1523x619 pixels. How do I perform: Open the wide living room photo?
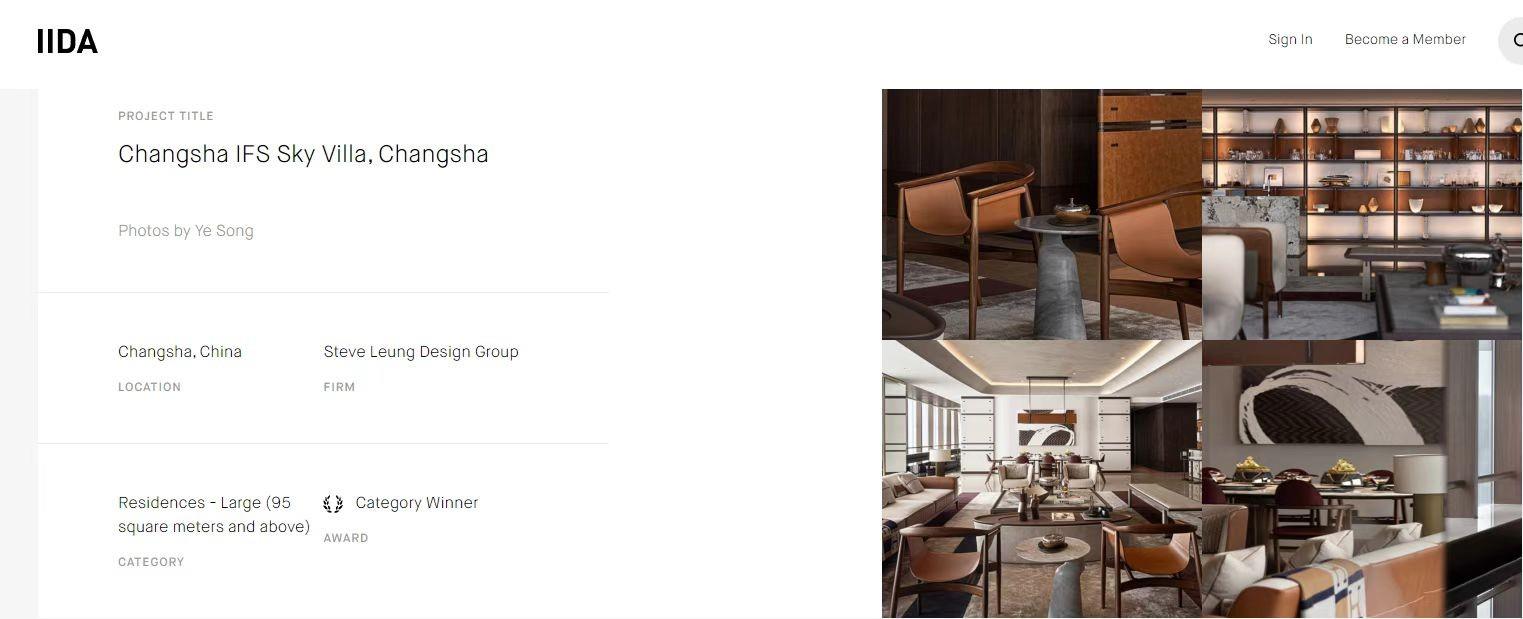click(x=1041, y=479)
